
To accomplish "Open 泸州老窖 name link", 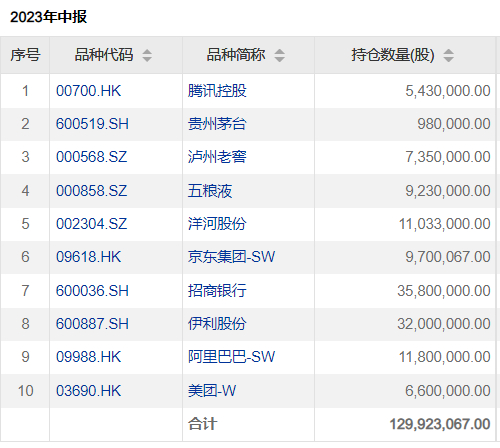I will pyautogui.click(x=217, y=157).
